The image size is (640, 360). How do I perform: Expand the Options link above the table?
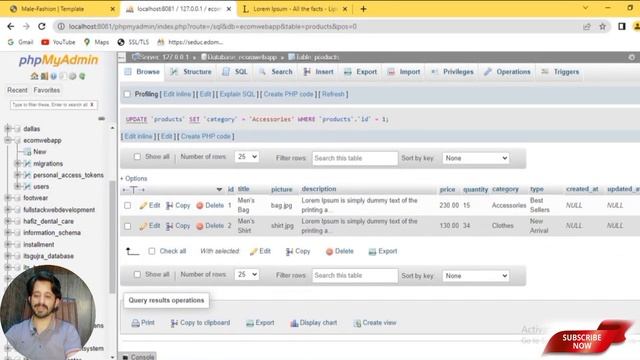(x=134, y=179)
